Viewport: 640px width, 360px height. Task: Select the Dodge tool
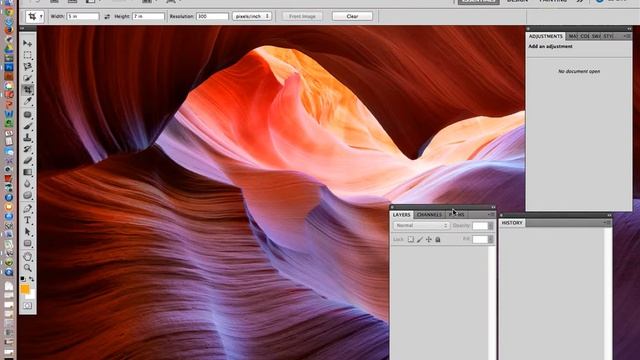(27, 195)
